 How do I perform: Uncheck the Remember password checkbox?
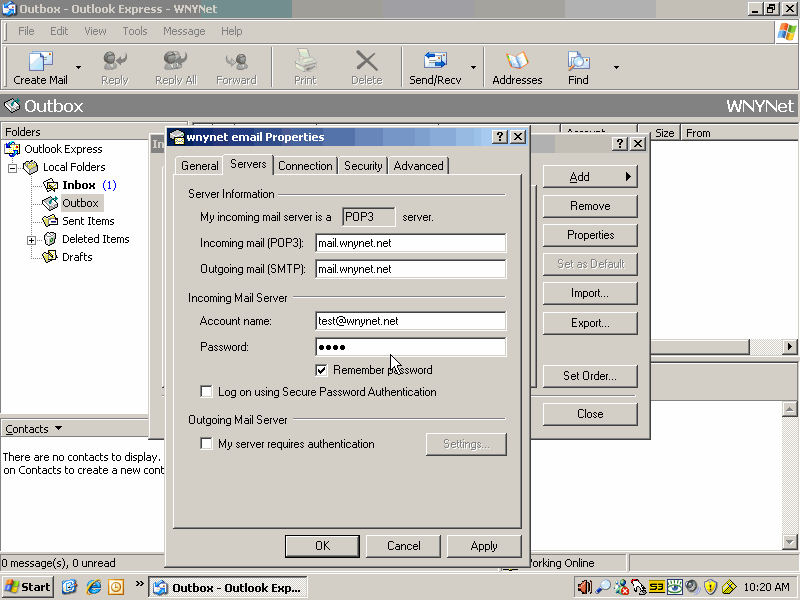[x=321, y=370]
